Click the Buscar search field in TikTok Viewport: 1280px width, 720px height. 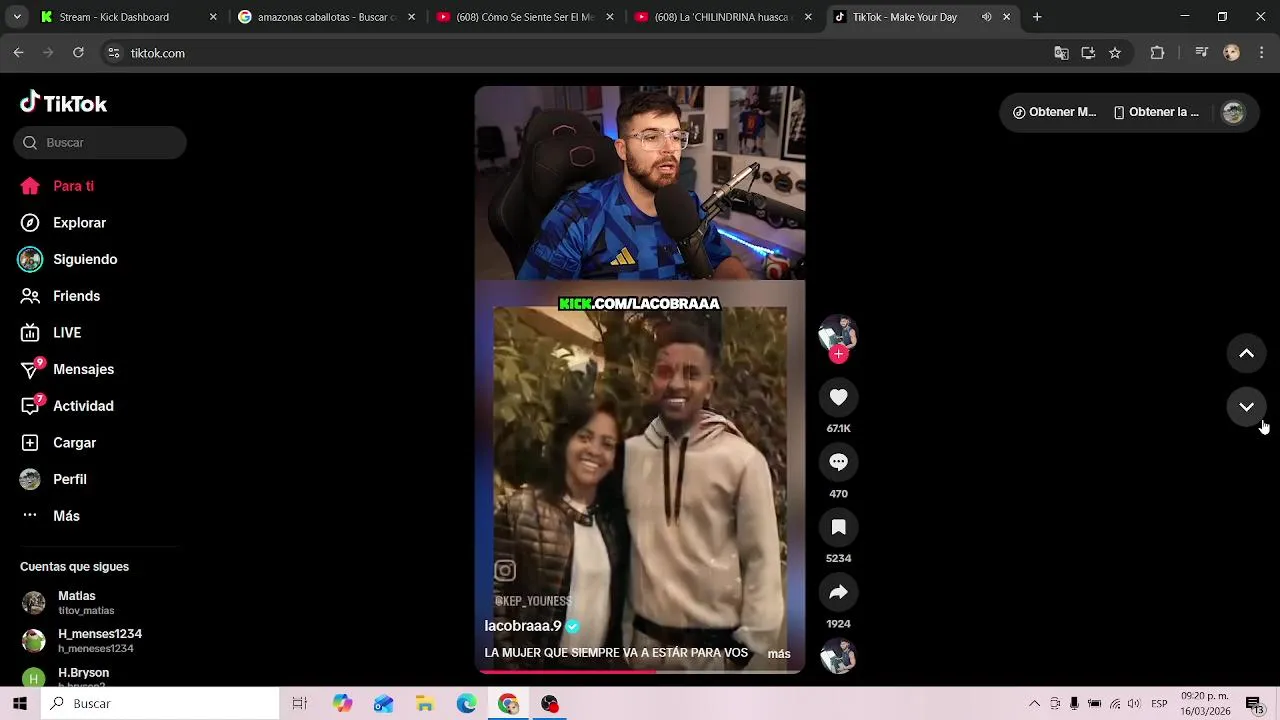point(100,142)
